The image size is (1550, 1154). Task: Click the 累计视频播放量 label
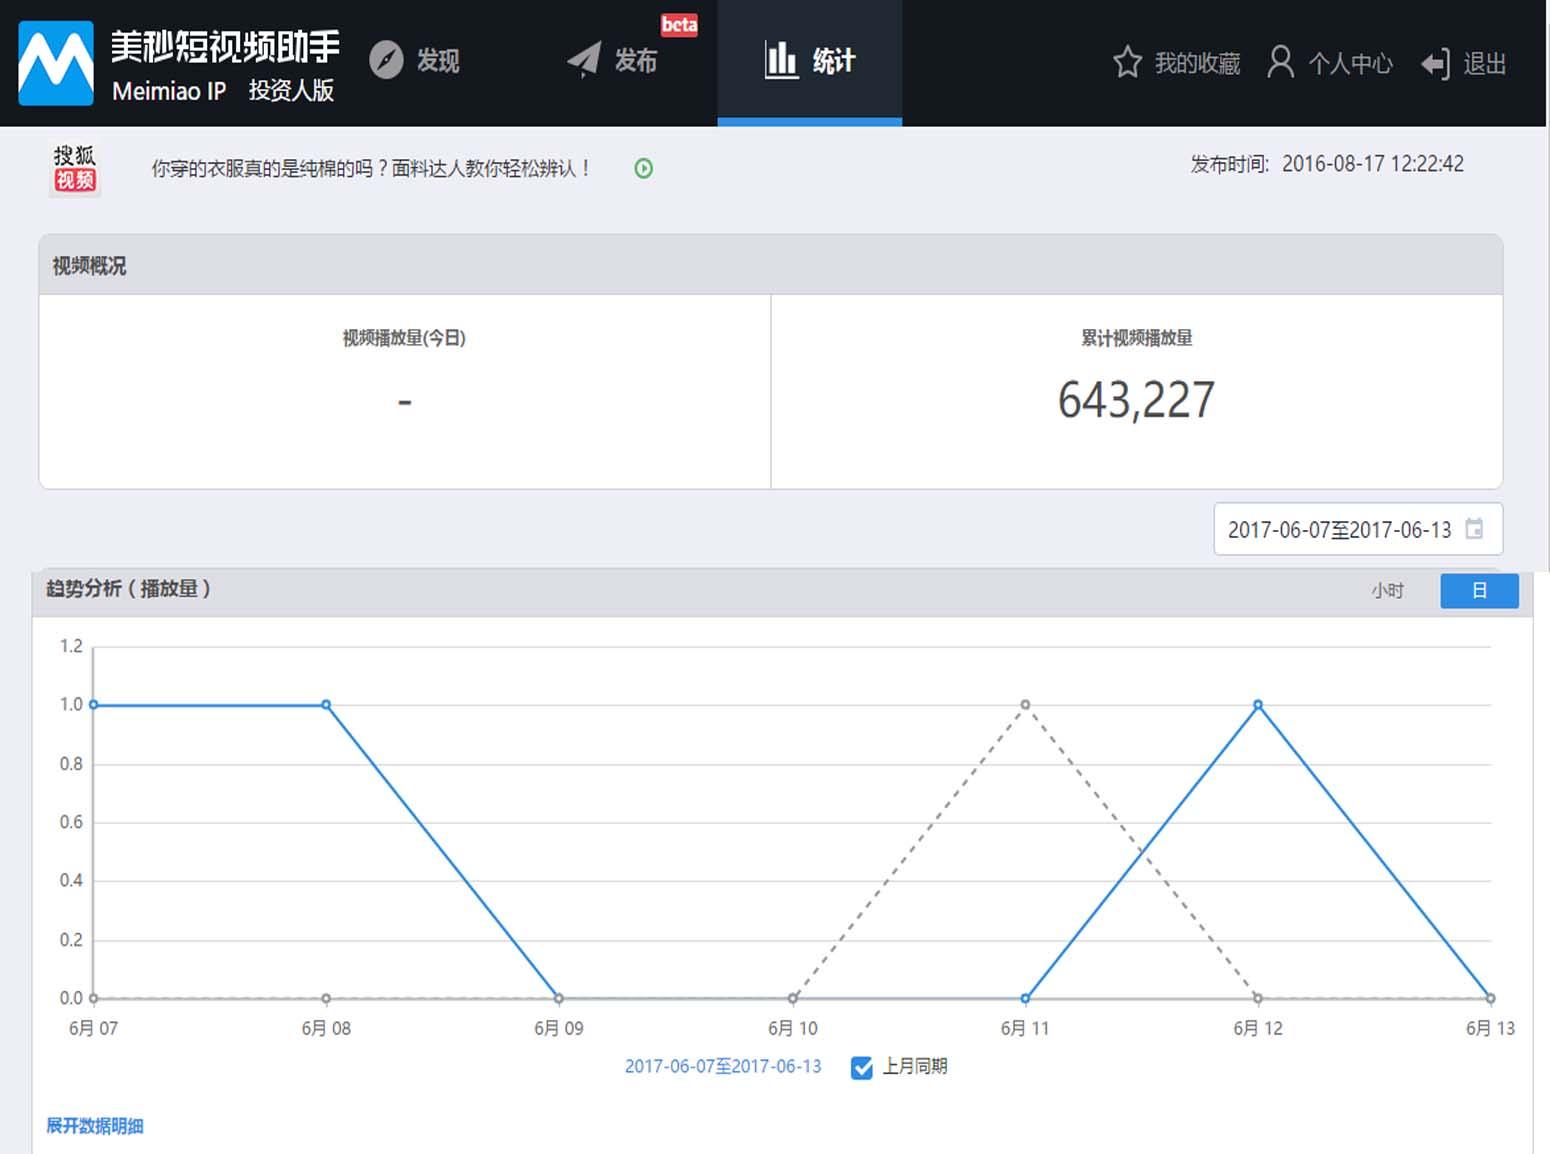coord(1136,338)
